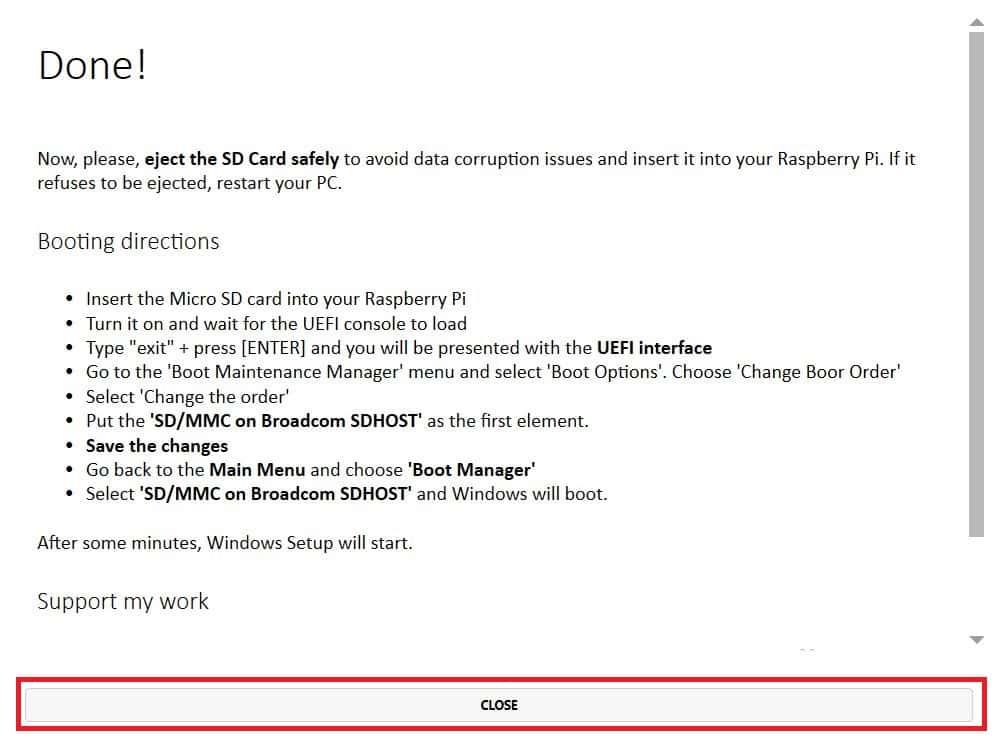Click 'After some minutes, Windows Setup will start'

tap(225, 543)
